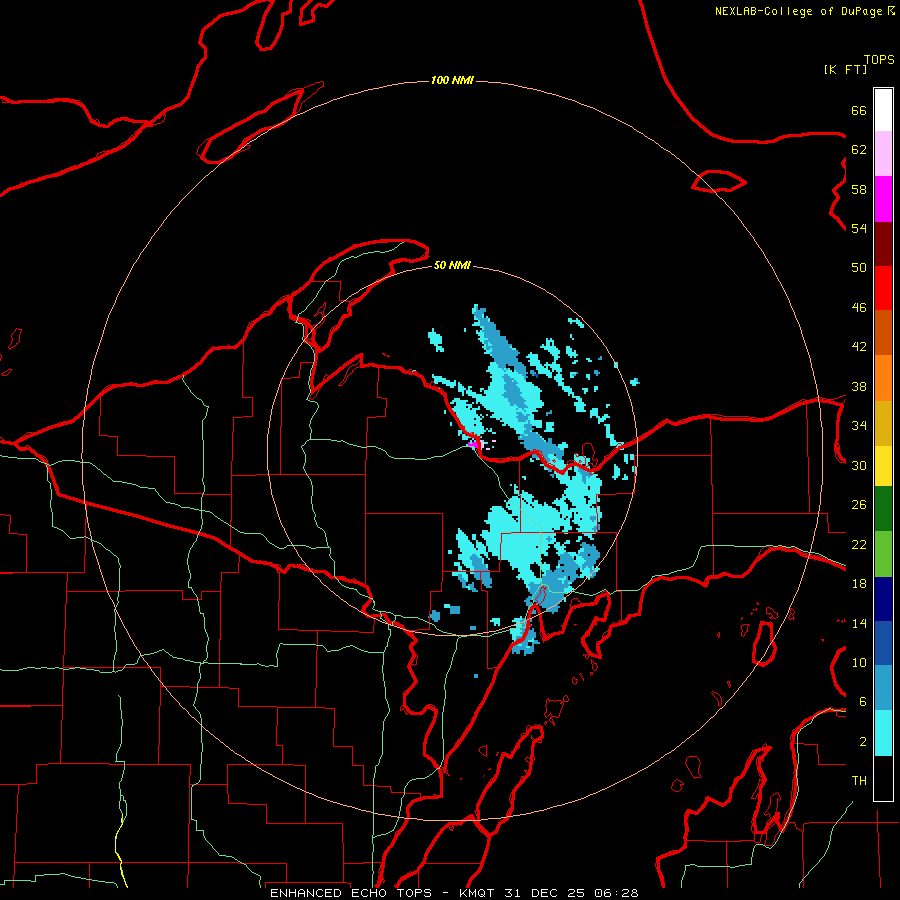This screenshot has height=900, width=900.
Task: Select the "6" legend value
Action: [863, 702]
